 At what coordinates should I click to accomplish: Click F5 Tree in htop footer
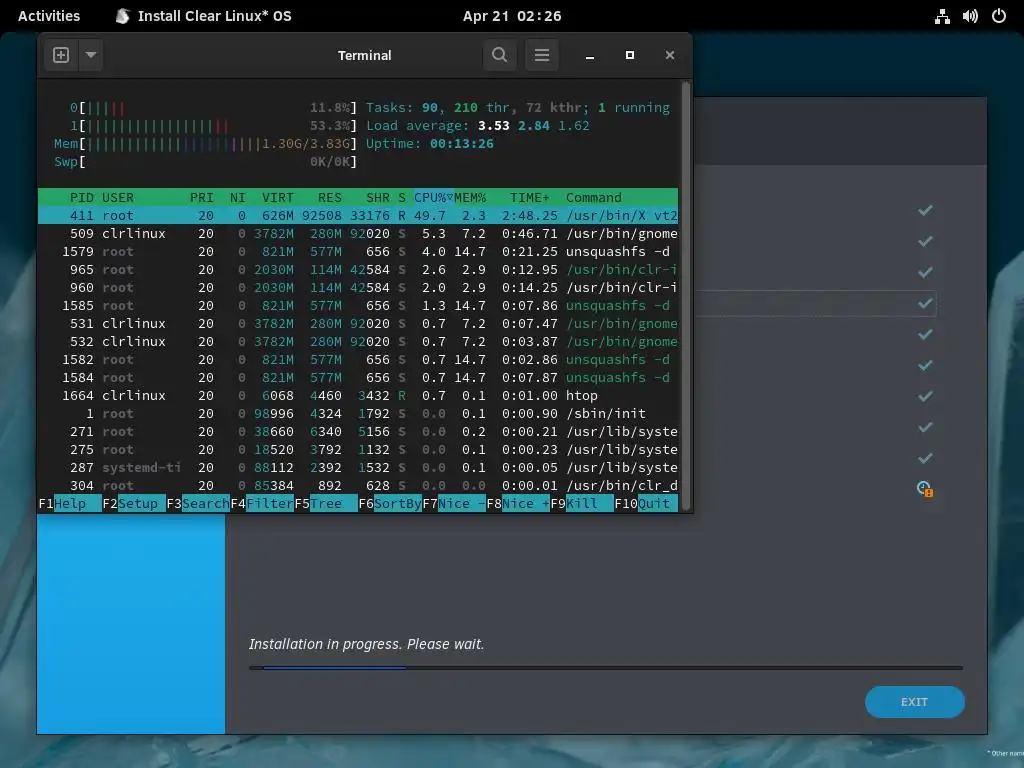(326, 504)
